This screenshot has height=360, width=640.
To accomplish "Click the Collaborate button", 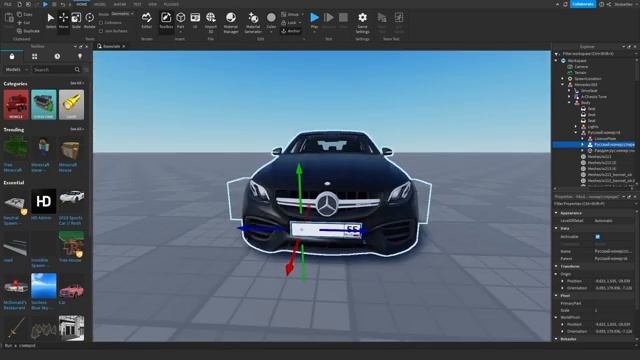I will (583, 4).
